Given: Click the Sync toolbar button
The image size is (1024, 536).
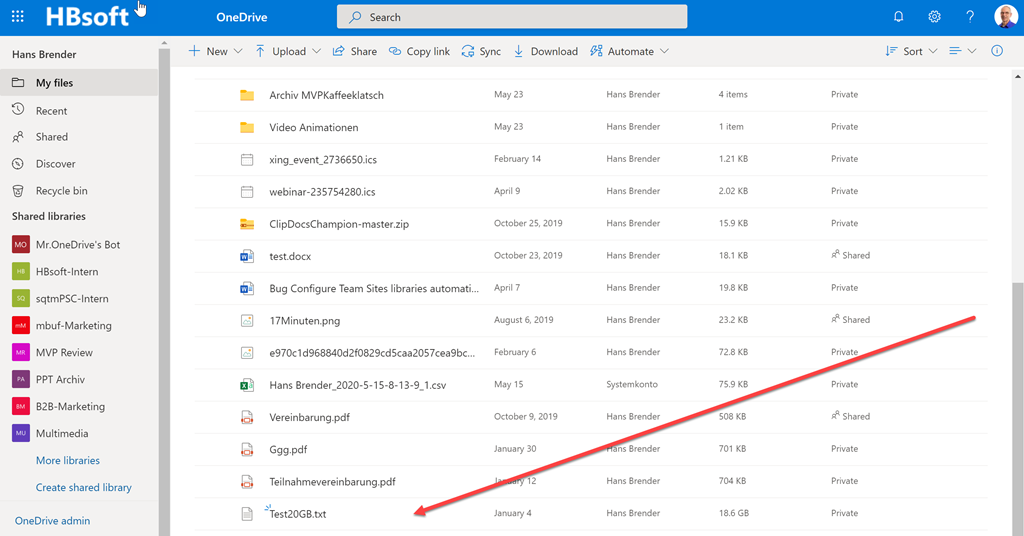Looking at the screenshot, I should [481, 51].
